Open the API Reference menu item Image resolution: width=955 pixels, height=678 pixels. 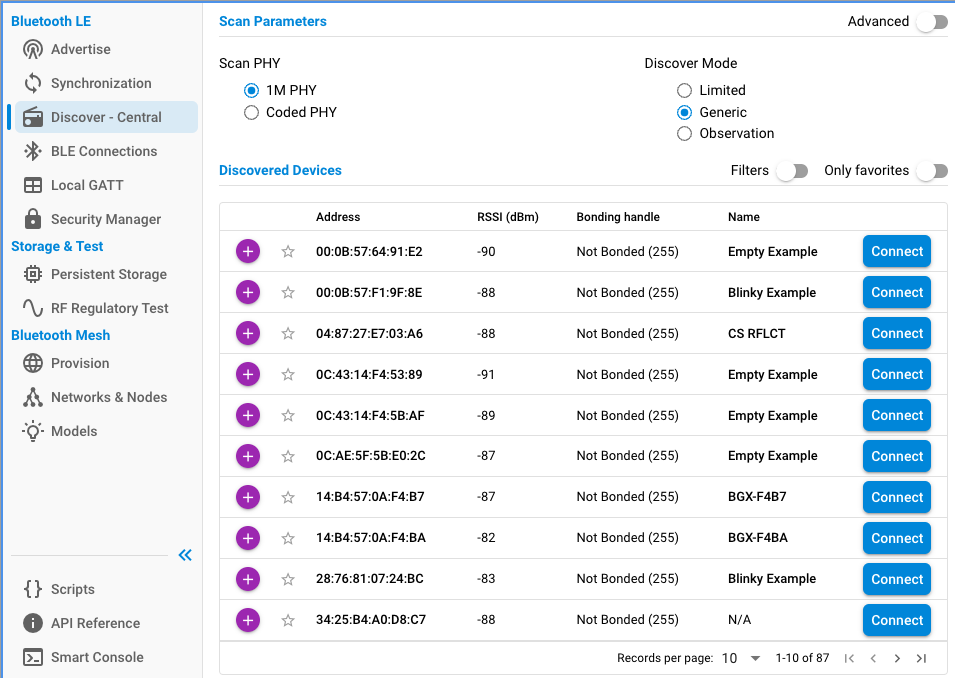click(95, 624)
